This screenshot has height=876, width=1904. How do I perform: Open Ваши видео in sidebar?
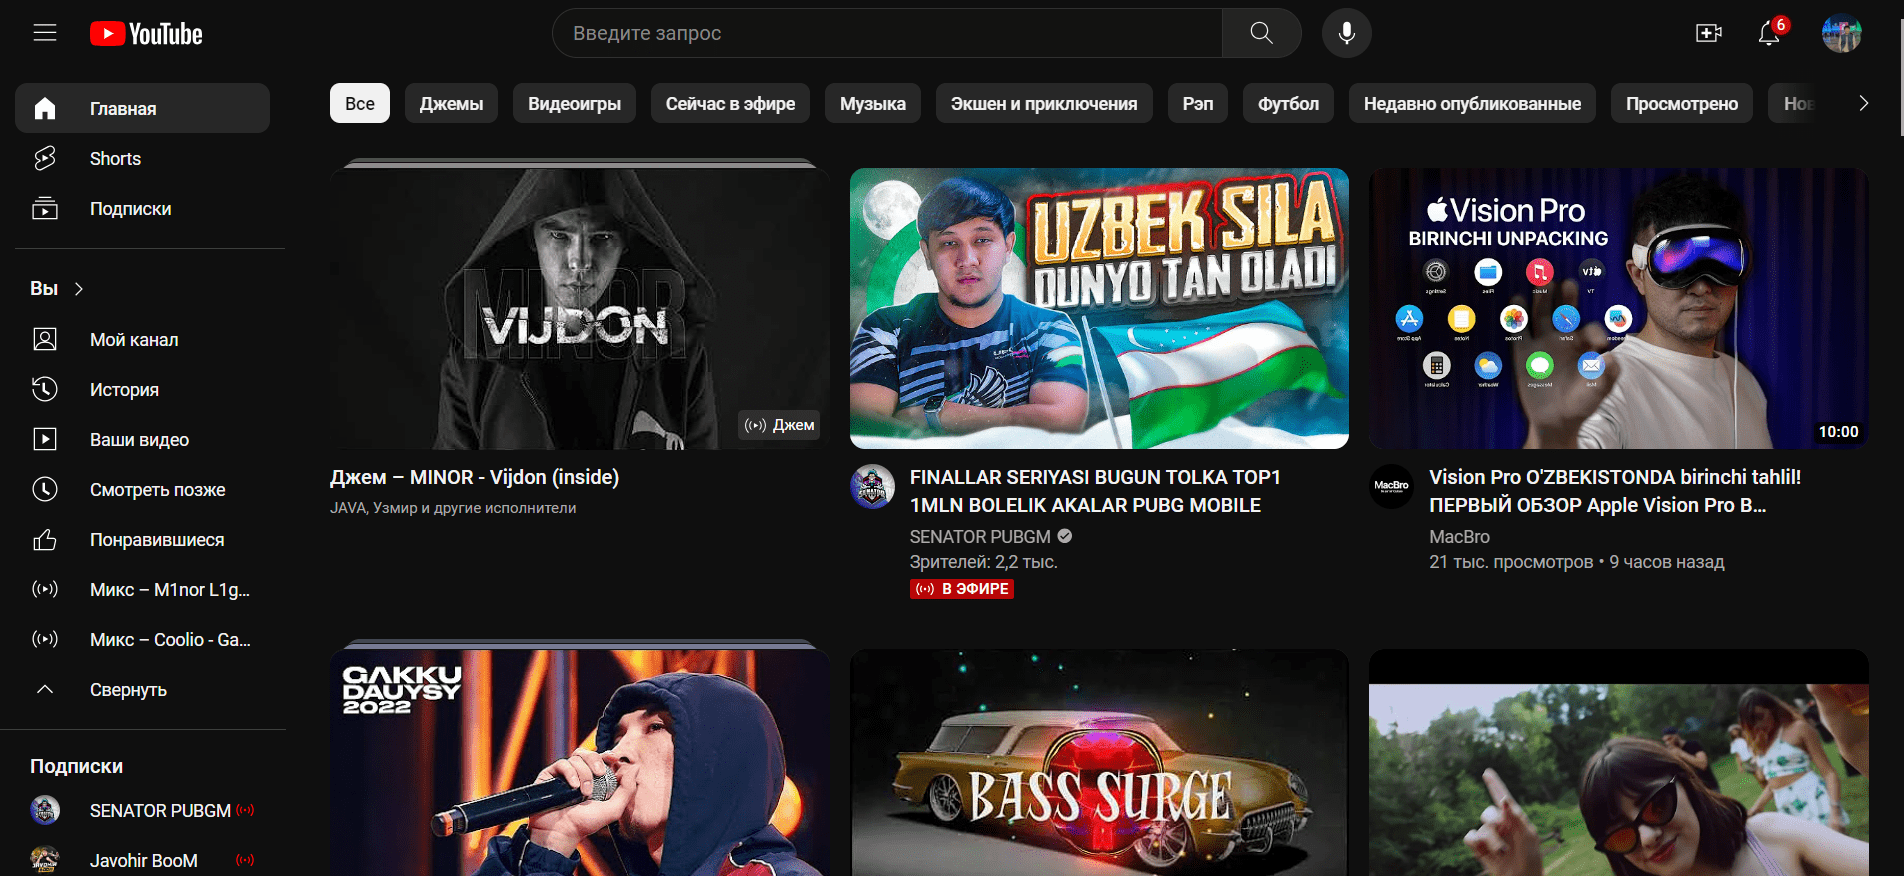[142, 439]
